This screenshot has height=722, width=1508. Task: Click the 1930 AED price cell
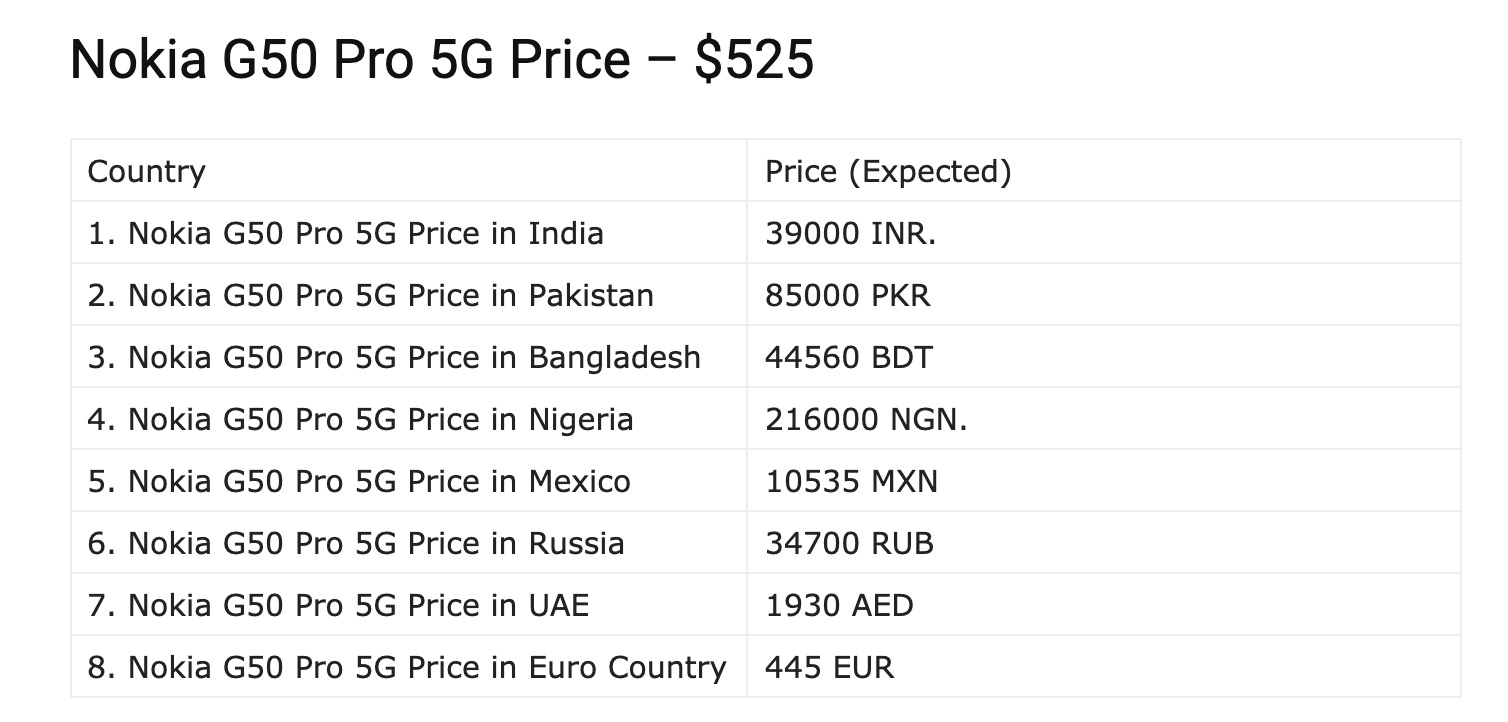tap(839, 606)
